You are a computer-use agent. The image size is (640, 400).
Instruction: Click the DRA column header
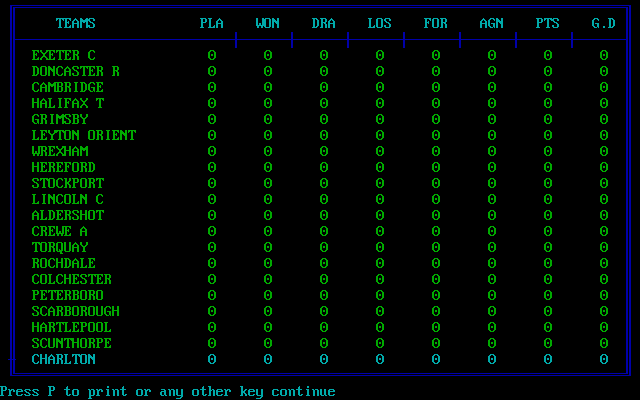[x=323, y=23]
